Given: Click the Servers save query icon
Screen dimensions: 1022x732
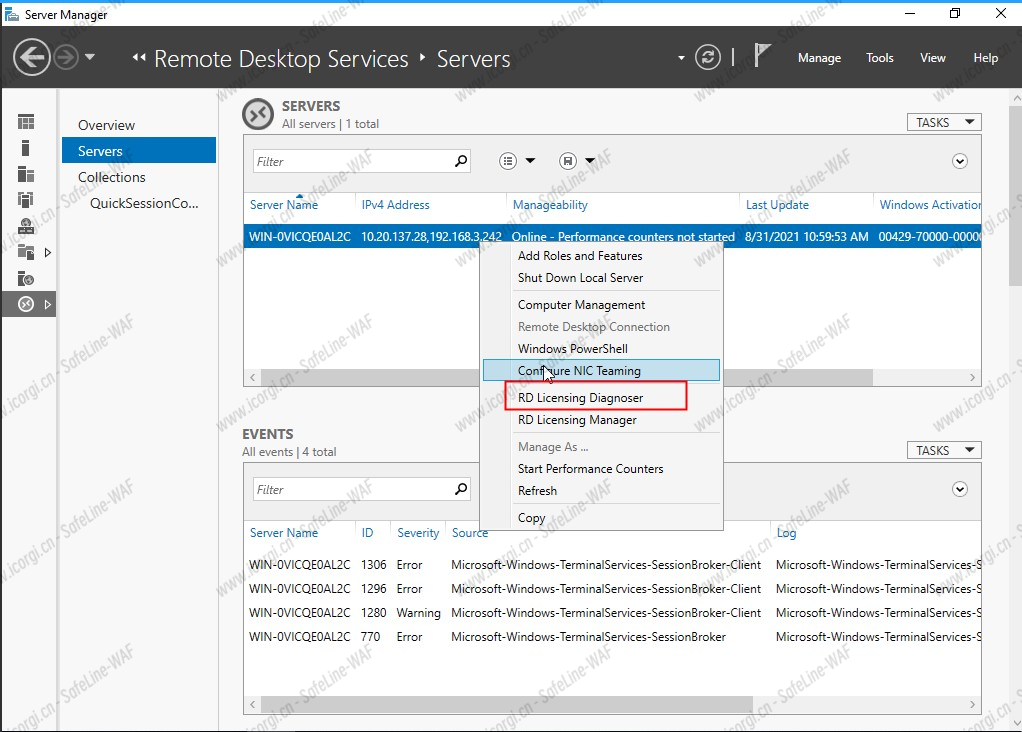Looking at the screenshot, I should click(568, 161).
